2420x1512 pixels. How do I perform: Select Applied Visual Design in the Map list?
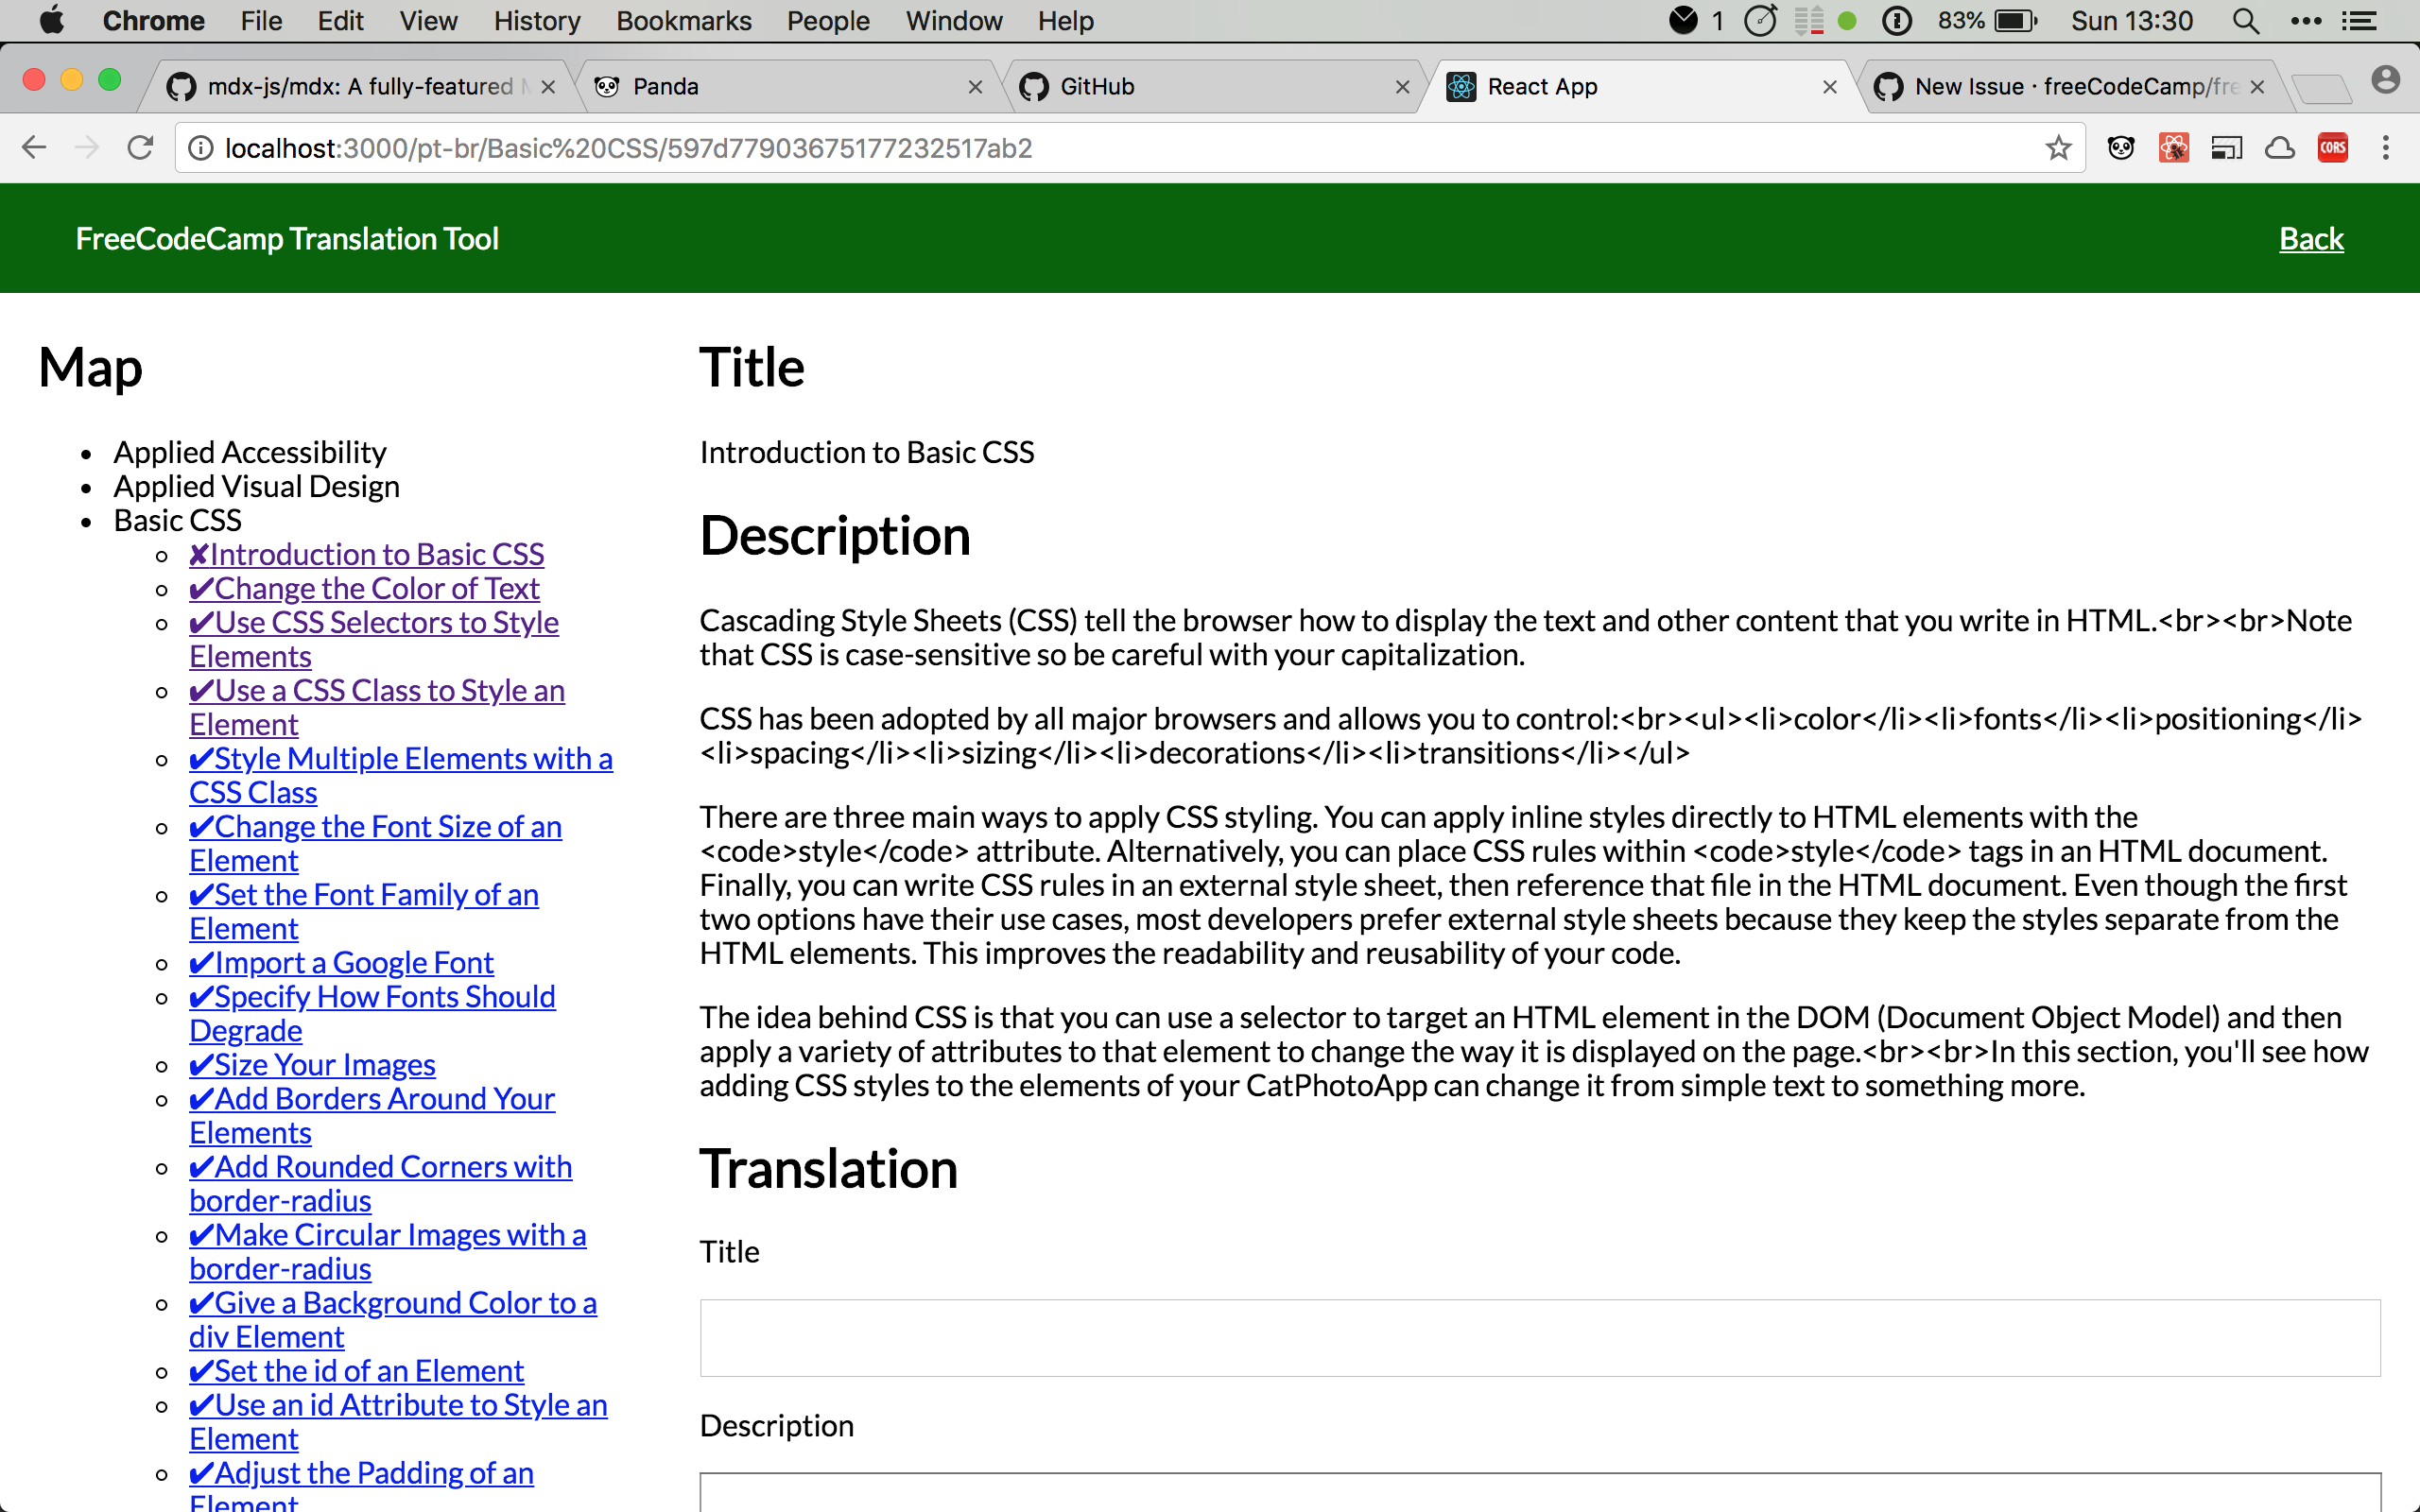(256, 486)
